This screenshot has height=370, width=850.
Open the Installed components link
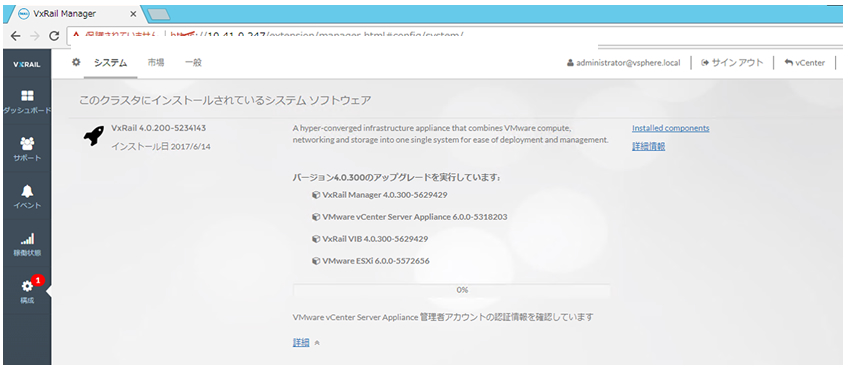[671, 128]
